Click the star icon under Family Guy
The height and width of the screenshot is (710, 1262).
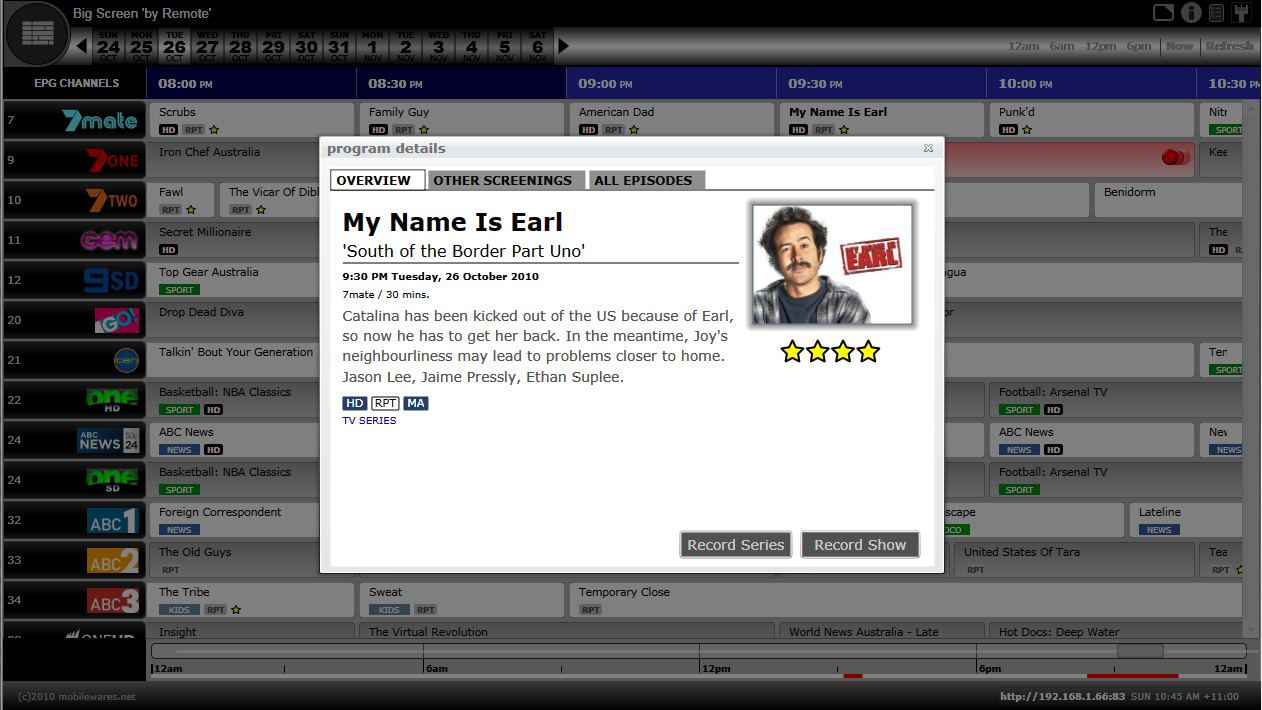tap(424, 130)
